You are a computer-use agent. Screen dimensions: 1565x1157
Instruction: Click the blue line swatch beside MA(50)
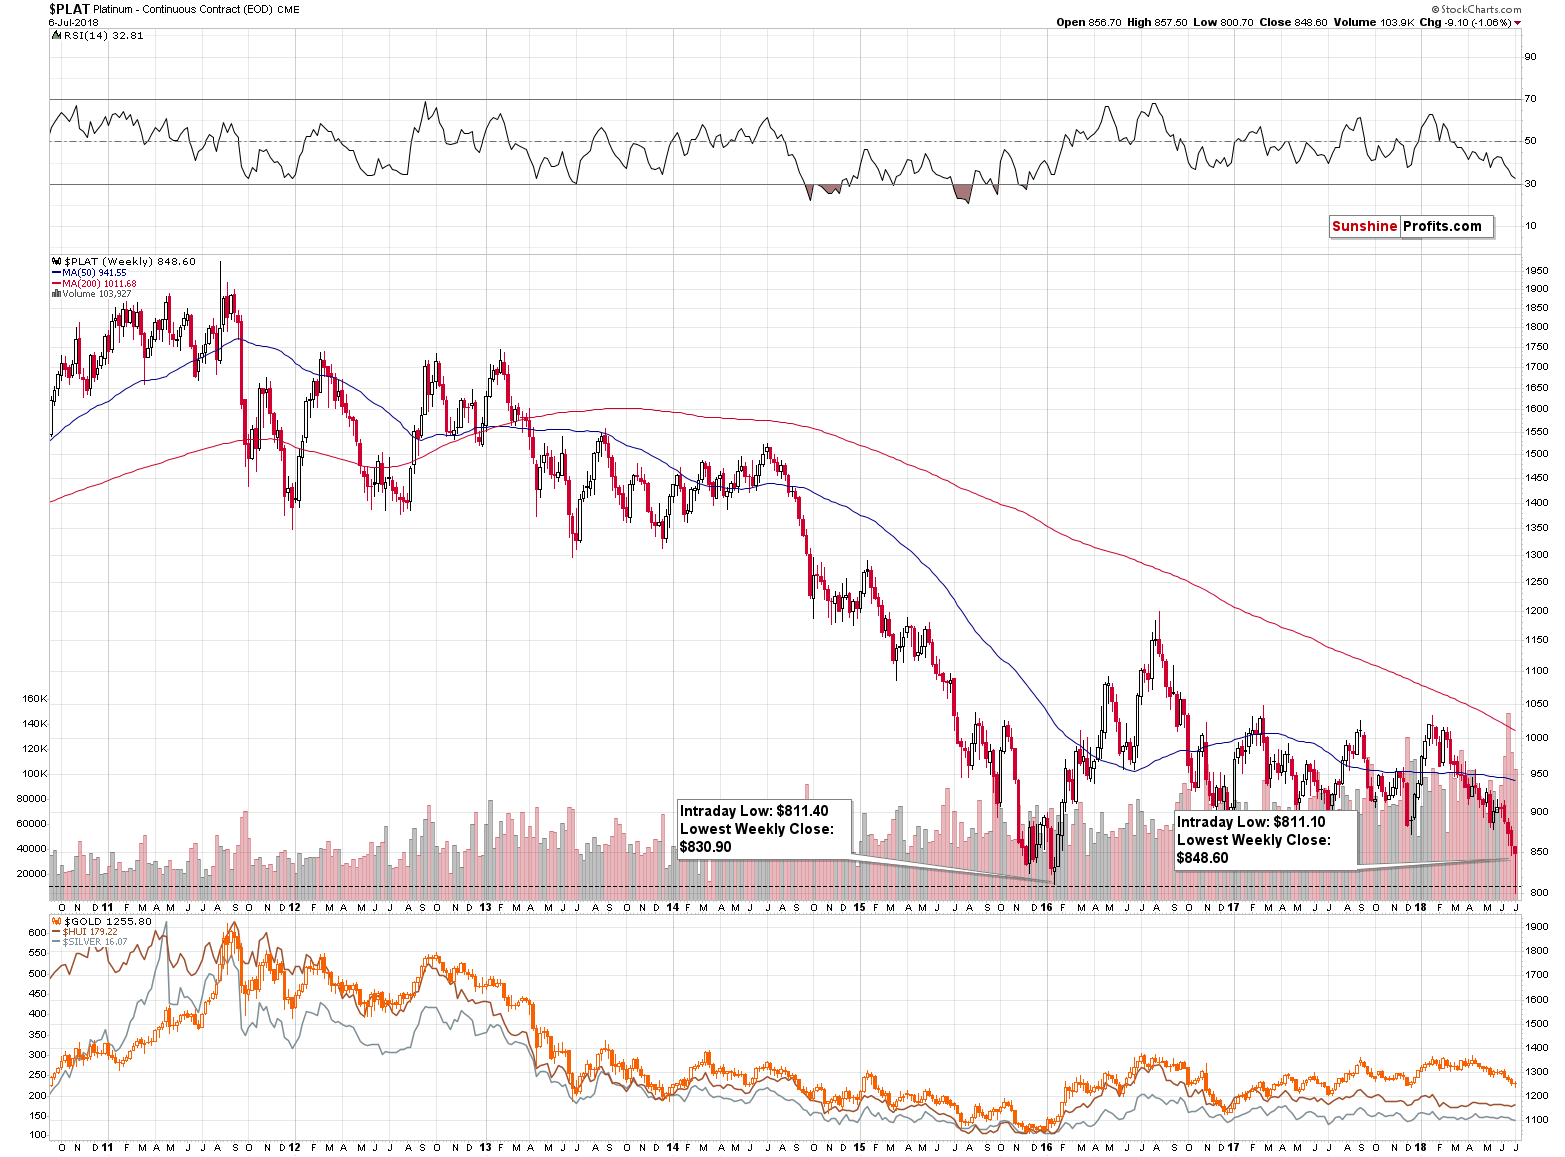point(56,273)
